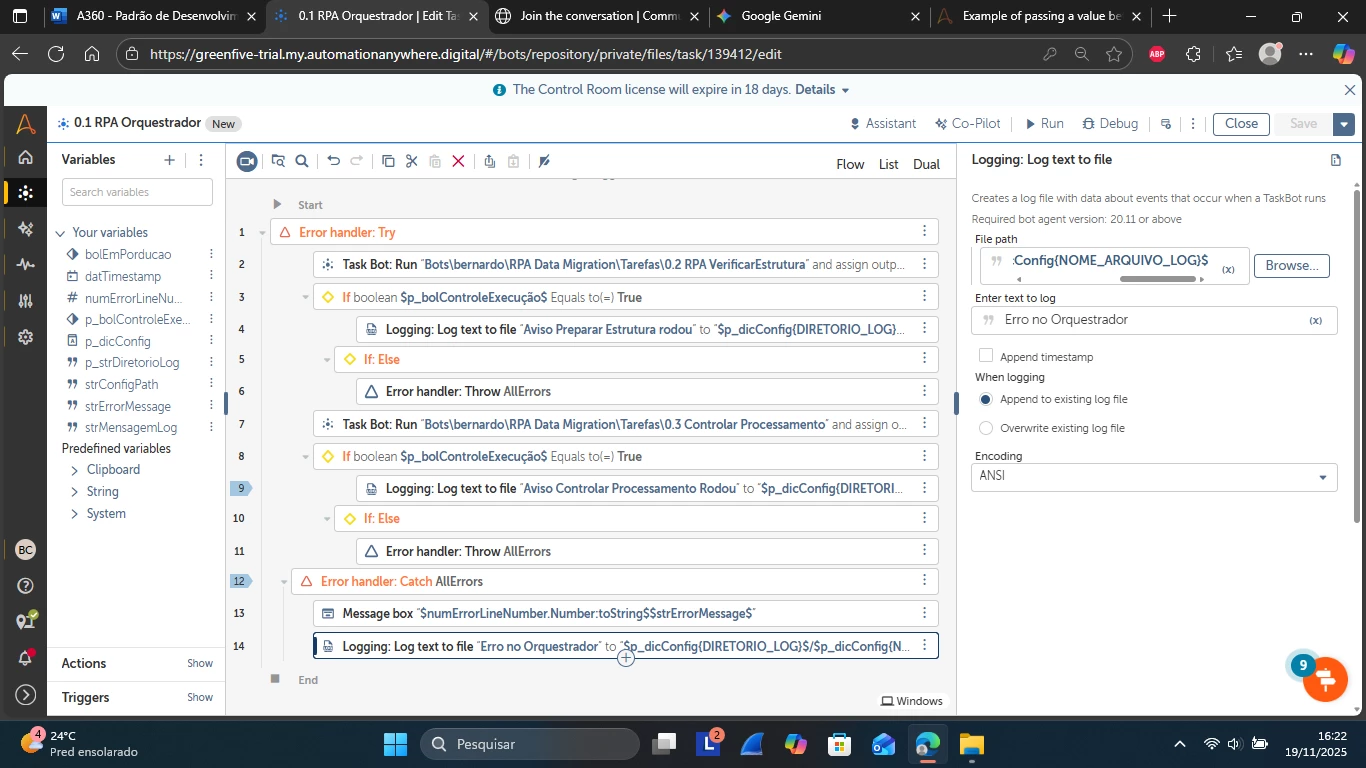1366x768 pixels.
Task: Insert a variable into the text to log field
Action: [1316, 320]
